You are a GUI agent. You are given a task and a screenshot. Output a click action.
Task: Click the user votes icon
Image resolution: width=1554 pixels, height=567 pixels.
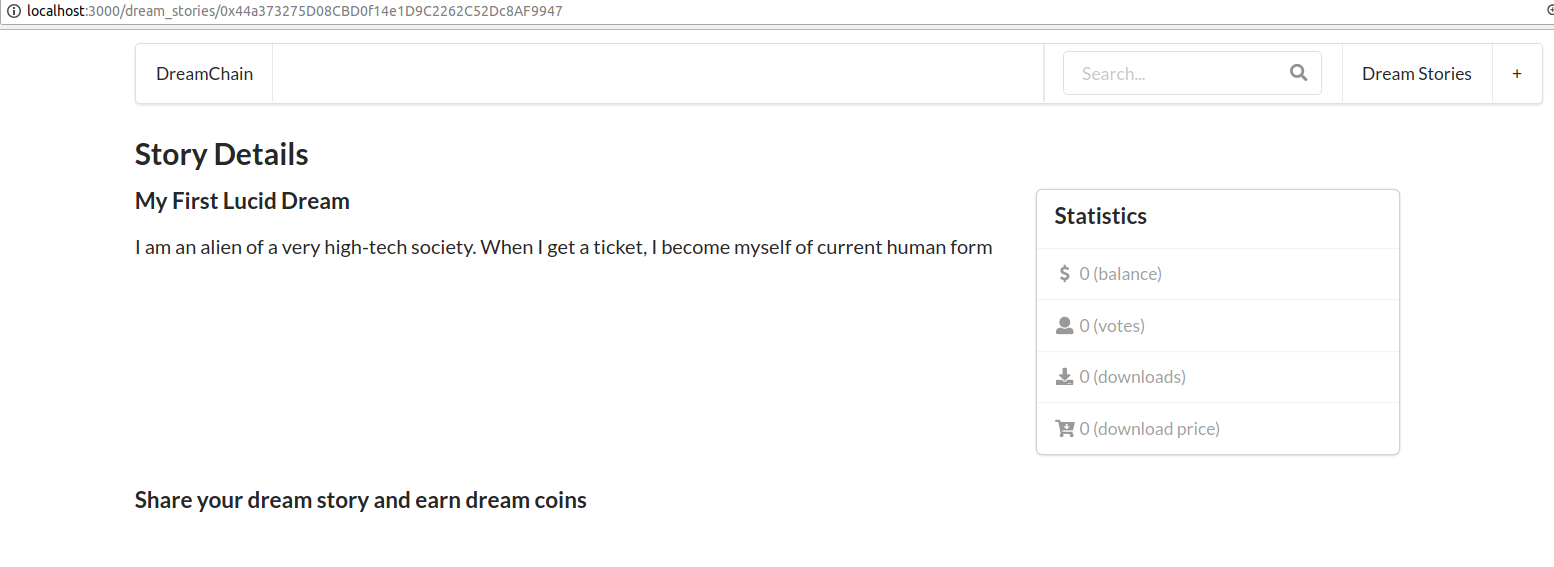1064,325
